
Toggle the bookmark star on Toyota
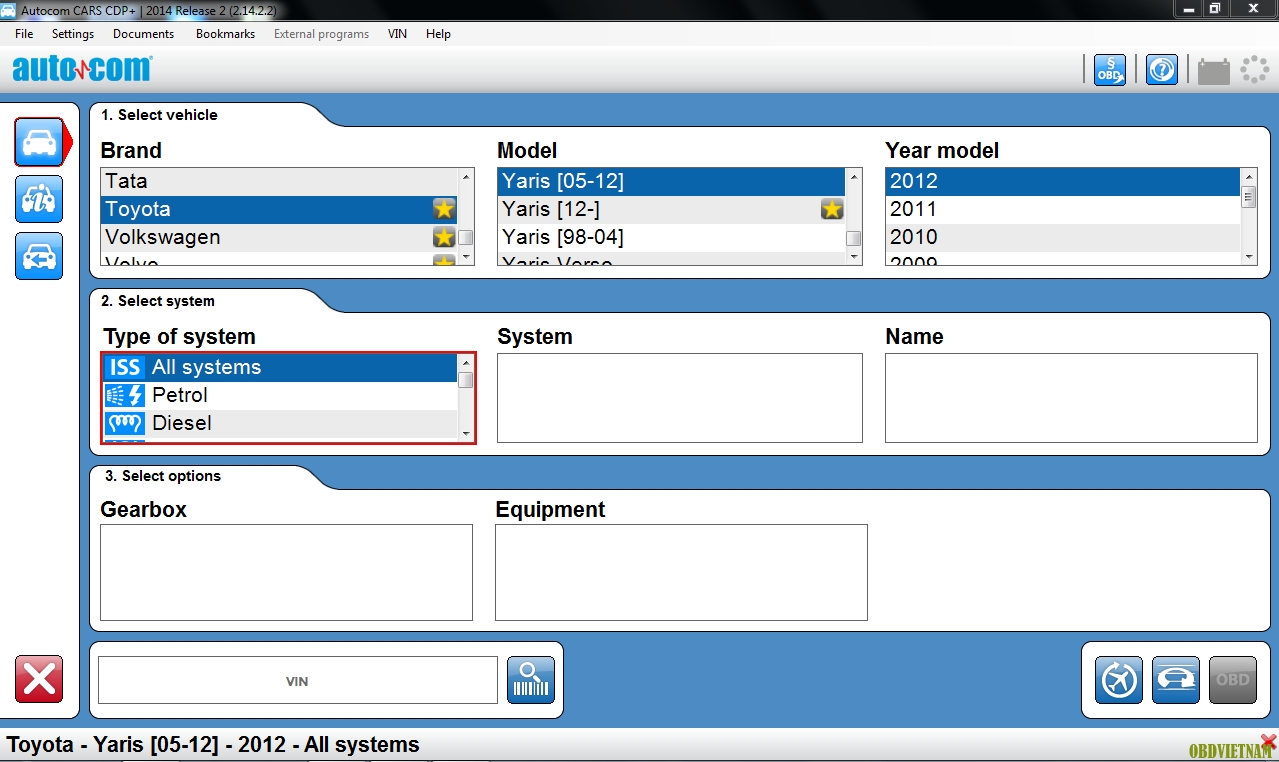pyautogui.click(x=444, y=209)
